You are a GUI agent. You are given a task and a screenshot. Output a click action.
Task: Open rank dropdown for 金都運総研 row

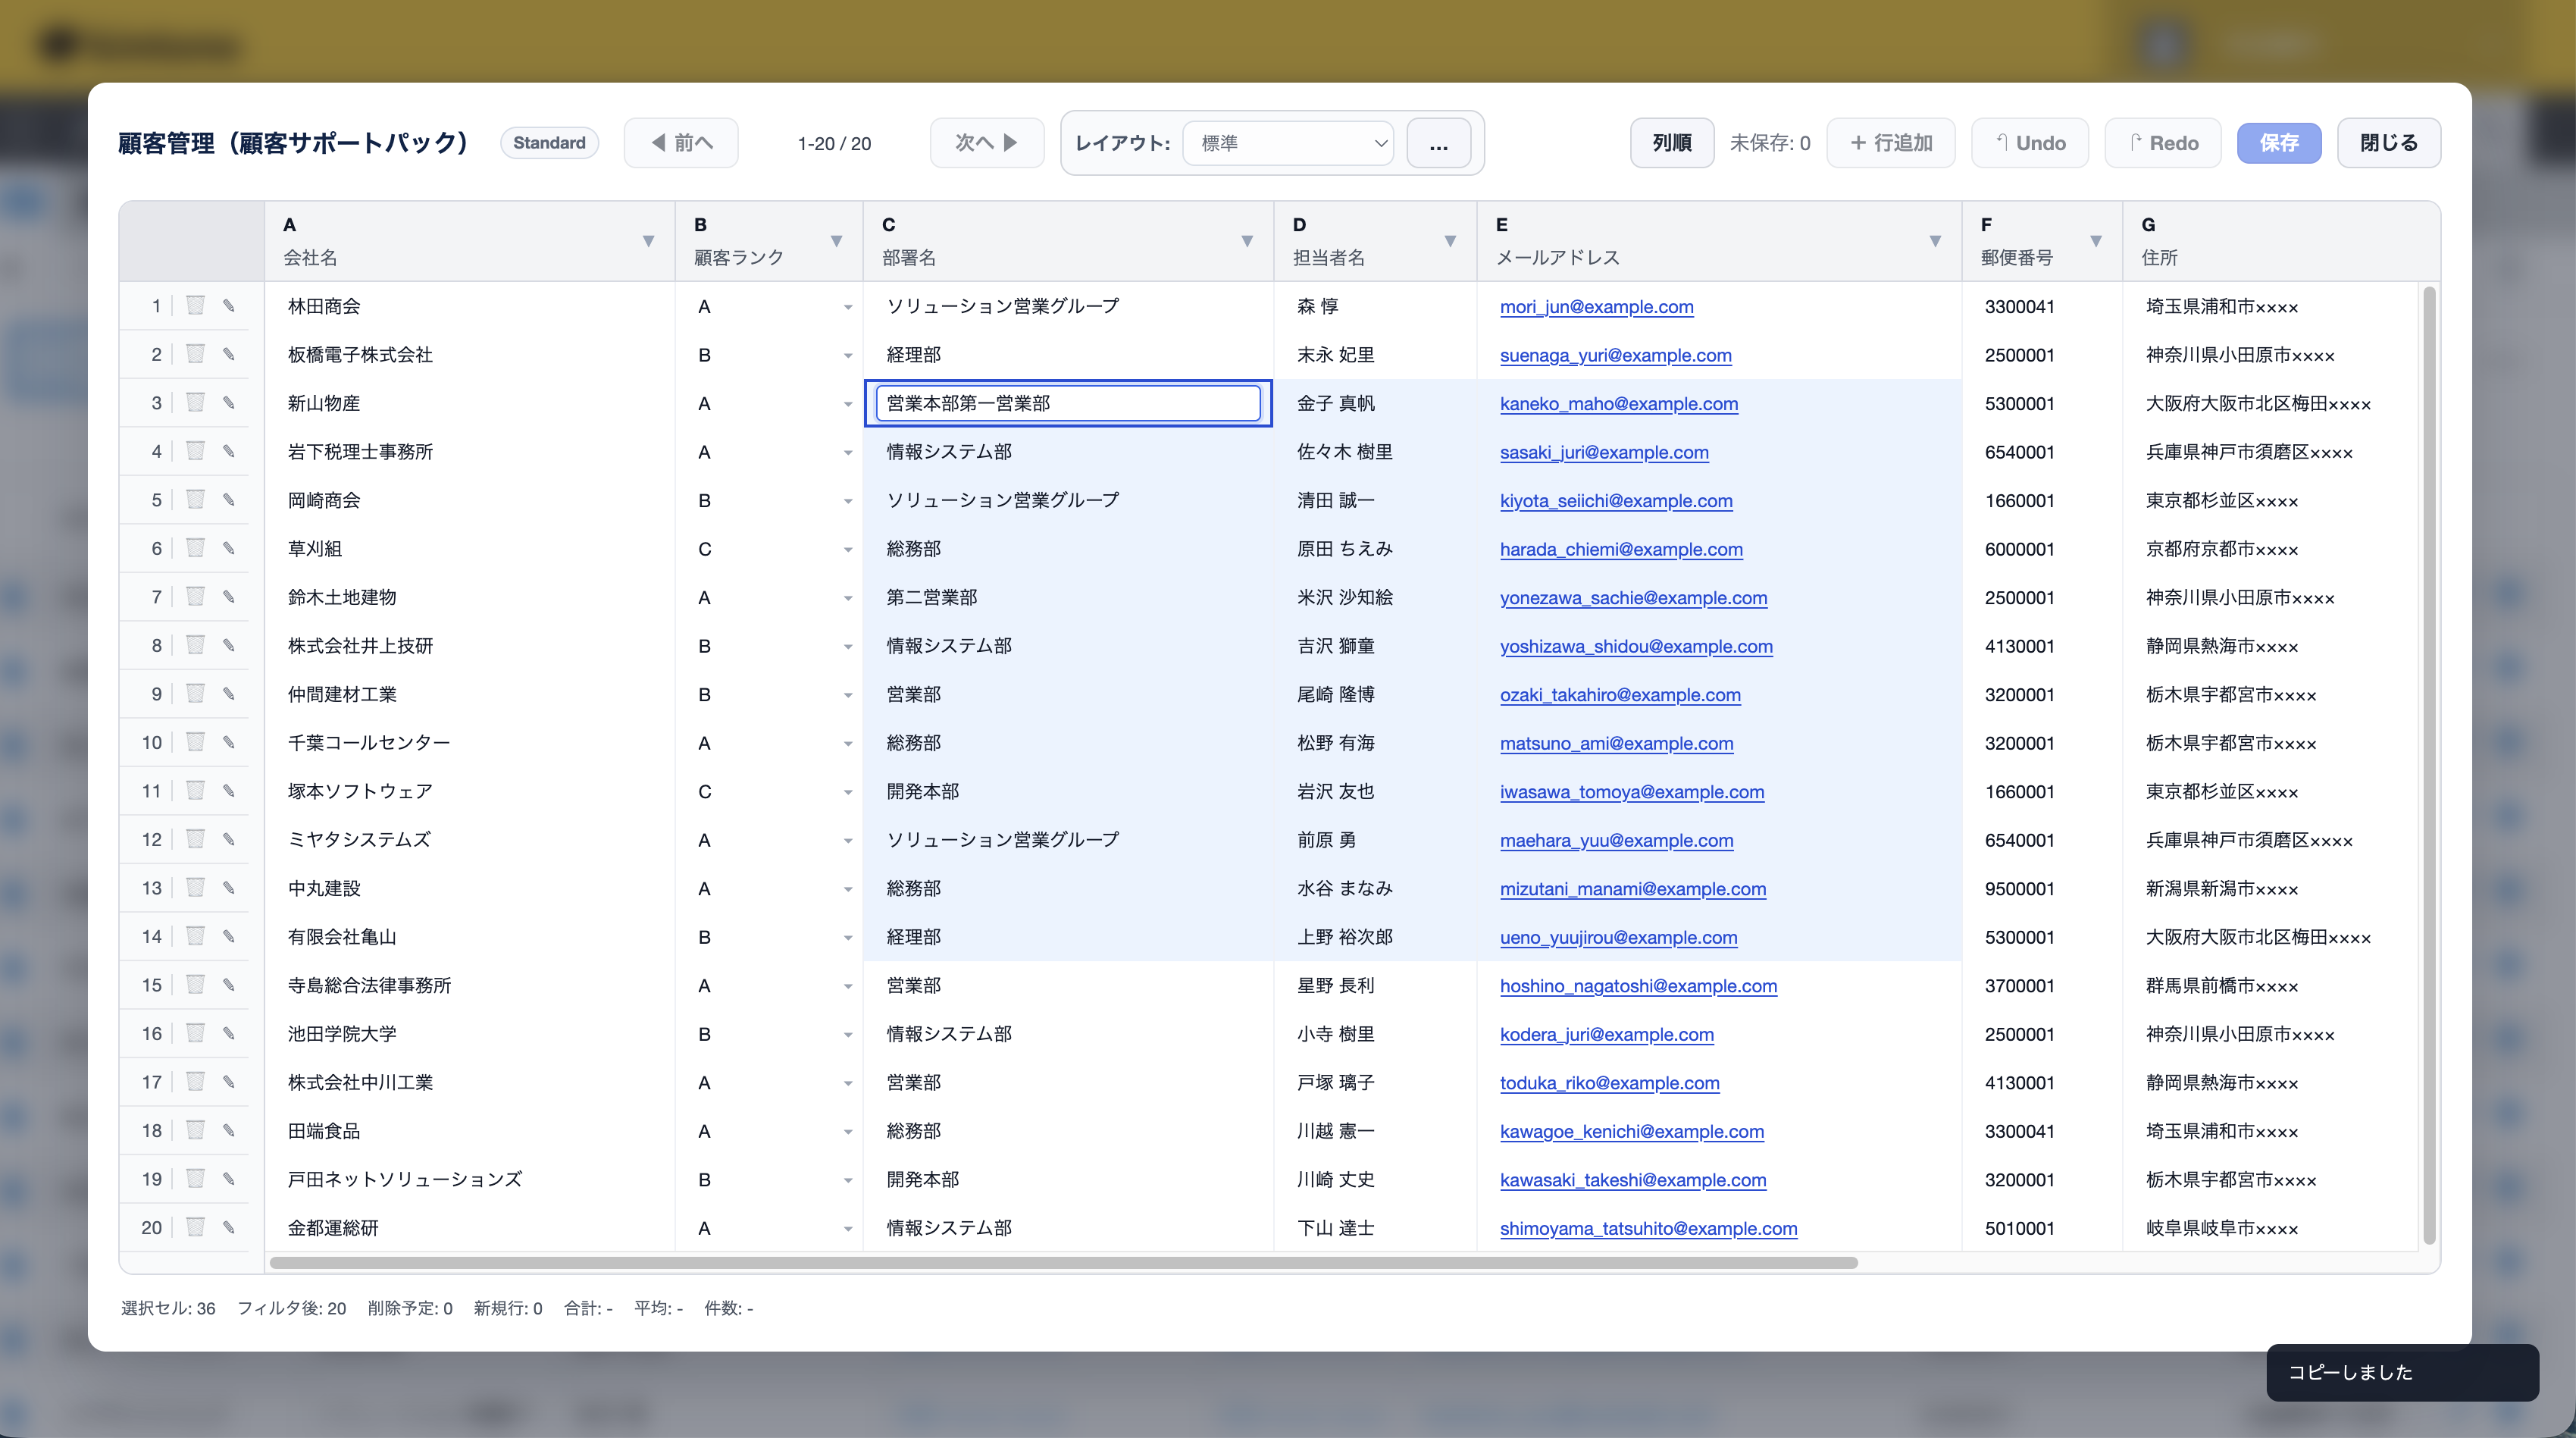(847, 1228)
